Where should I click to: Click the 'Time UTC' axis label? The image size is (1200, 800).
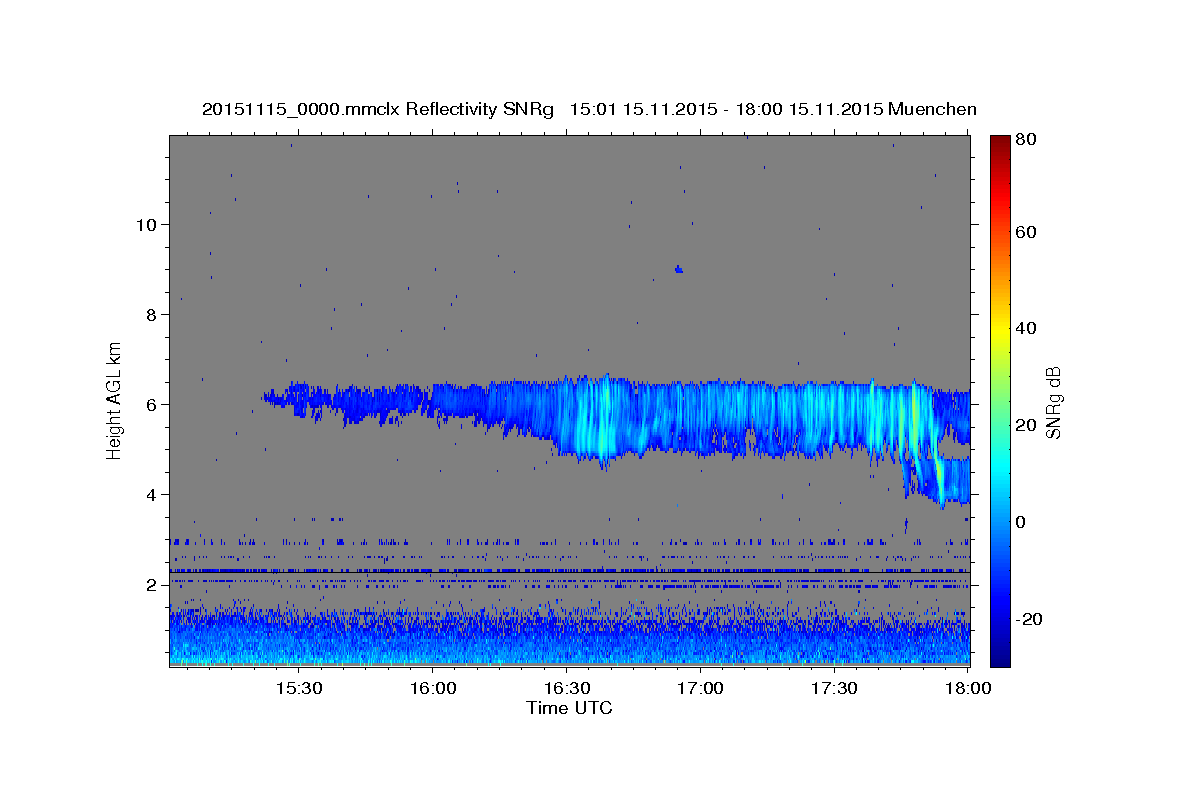(569, 708)
